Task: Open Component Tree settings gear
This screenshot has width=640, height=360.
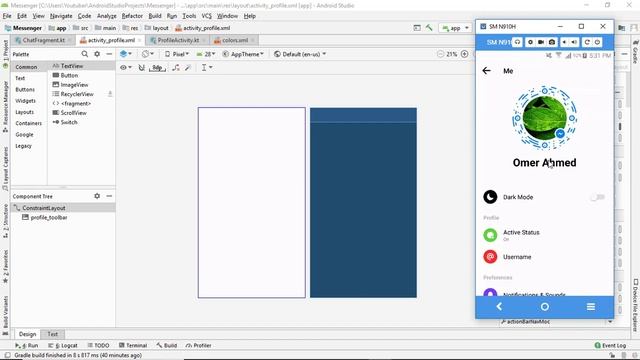Action: [x=97, y=196]
